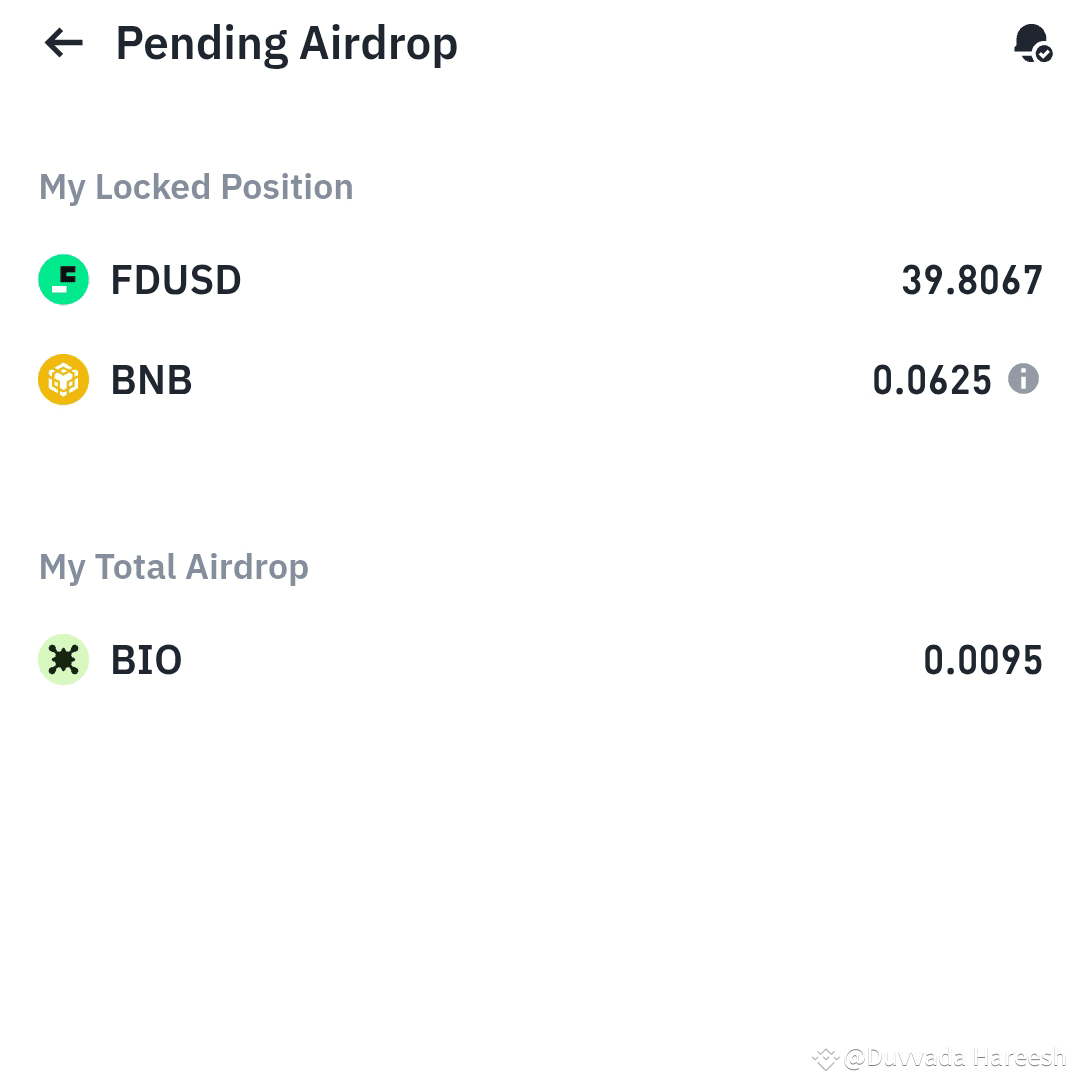Open notifications via the bell icon
The width and height of the screenshot is (1080, 1080).
(1030, 42)
